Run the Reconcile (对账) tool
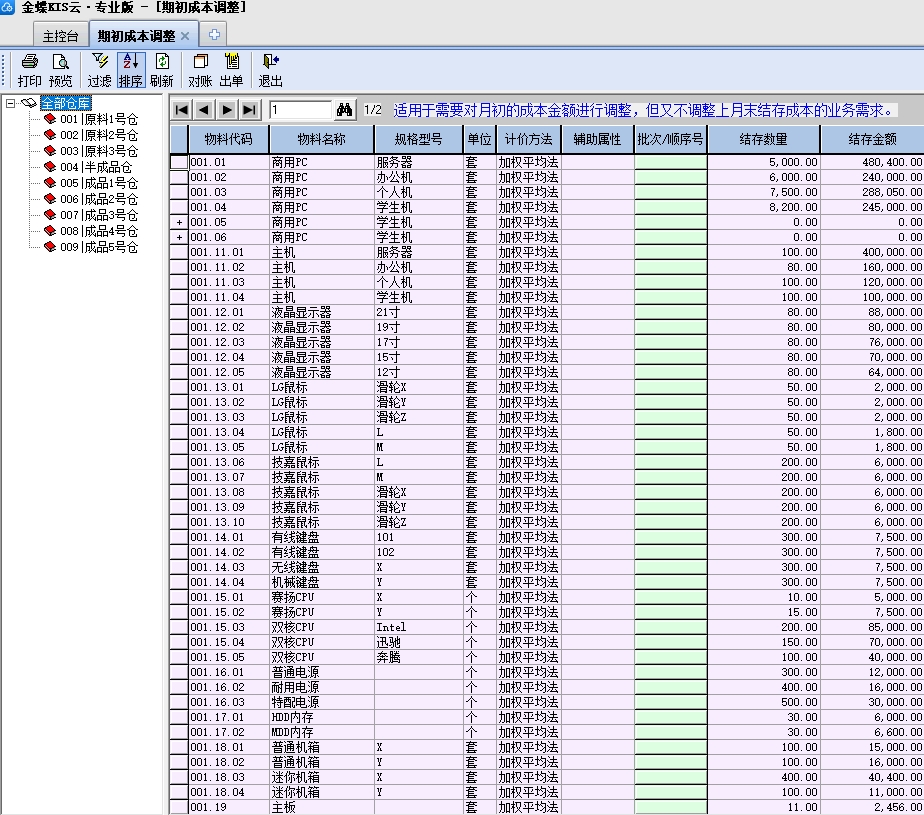 (200, 70)
